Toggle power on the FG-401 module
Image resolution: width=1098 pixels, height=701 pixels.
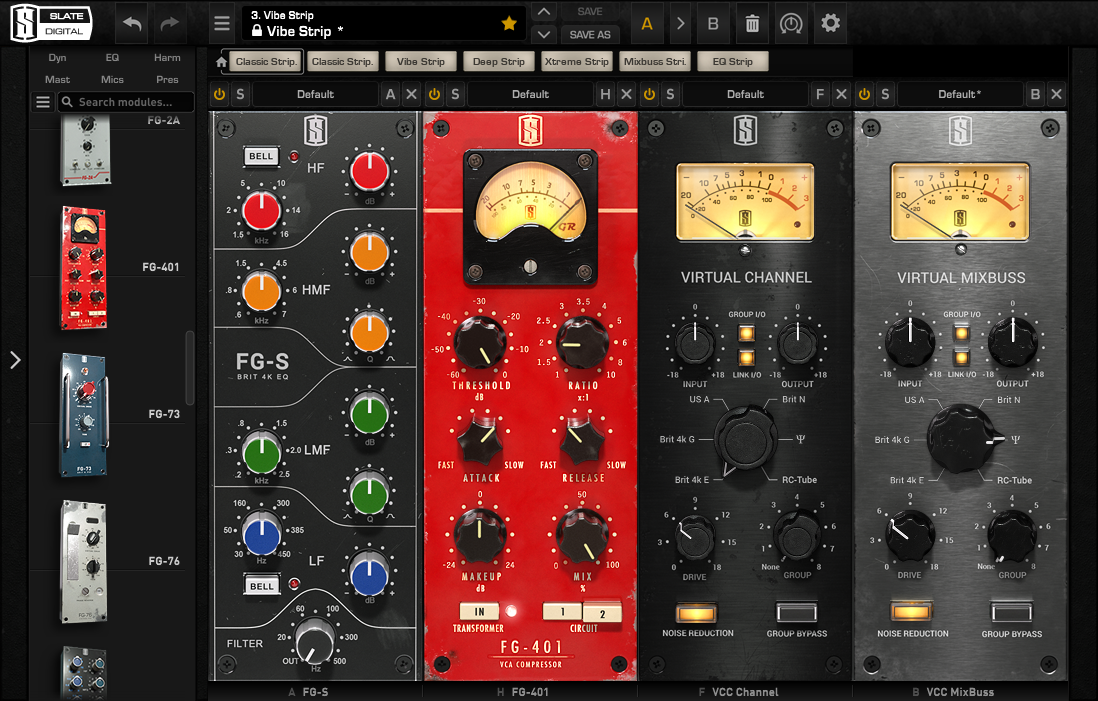(434, 94)
